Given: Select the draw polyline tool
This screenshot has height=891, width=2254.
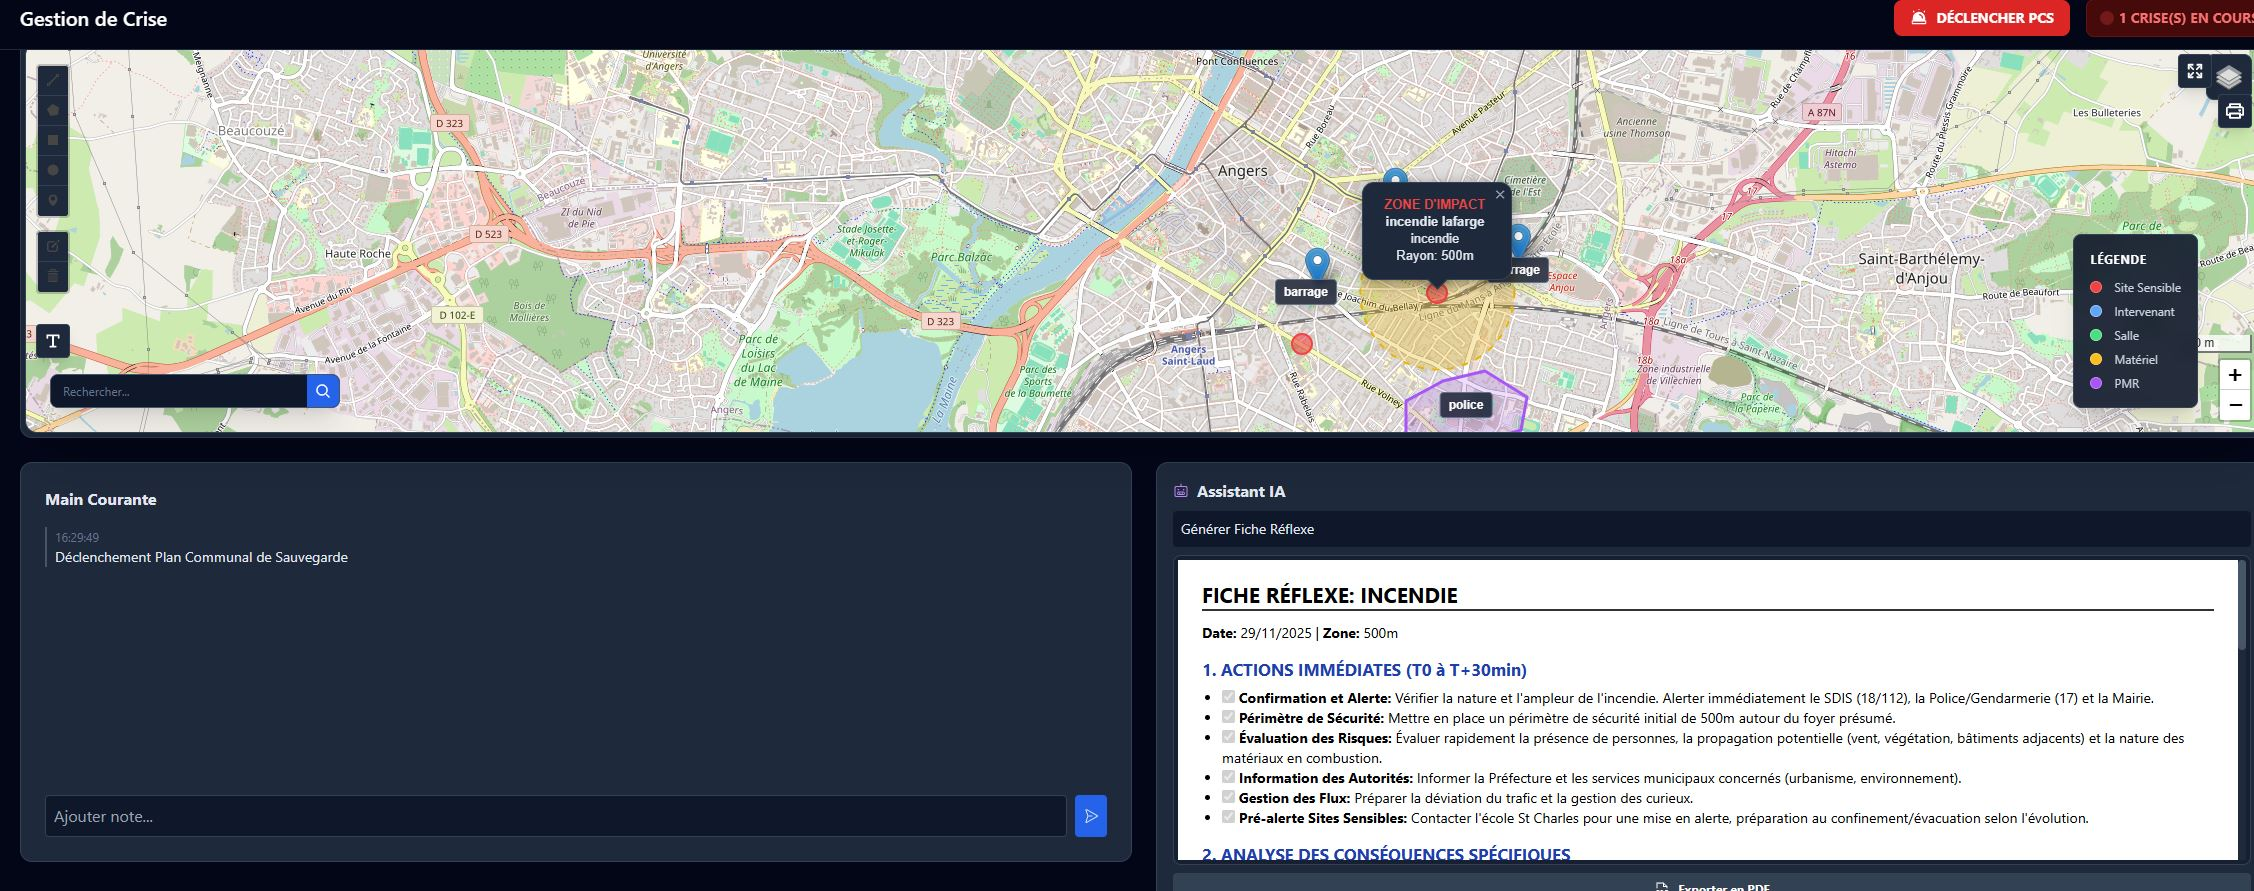Looking at the screenshot, I should coord(53,80).
